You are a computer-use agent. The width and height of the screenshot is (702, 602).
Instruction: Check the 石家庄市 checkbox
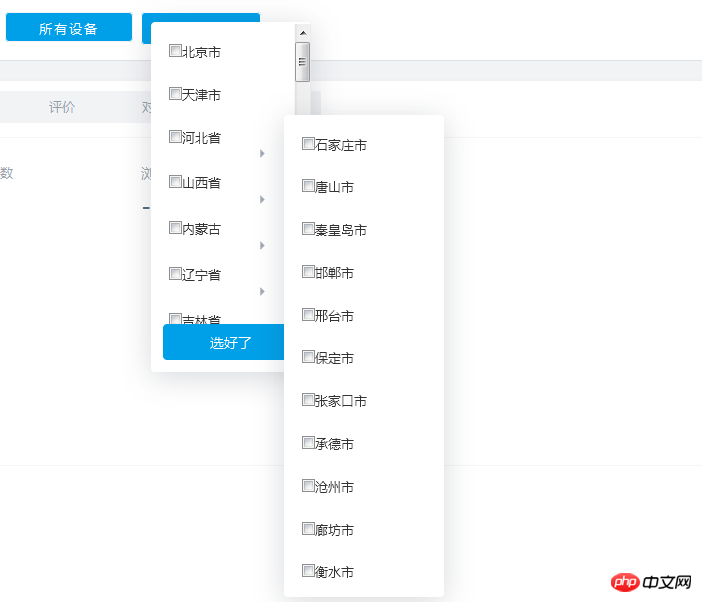click(308, 144)
